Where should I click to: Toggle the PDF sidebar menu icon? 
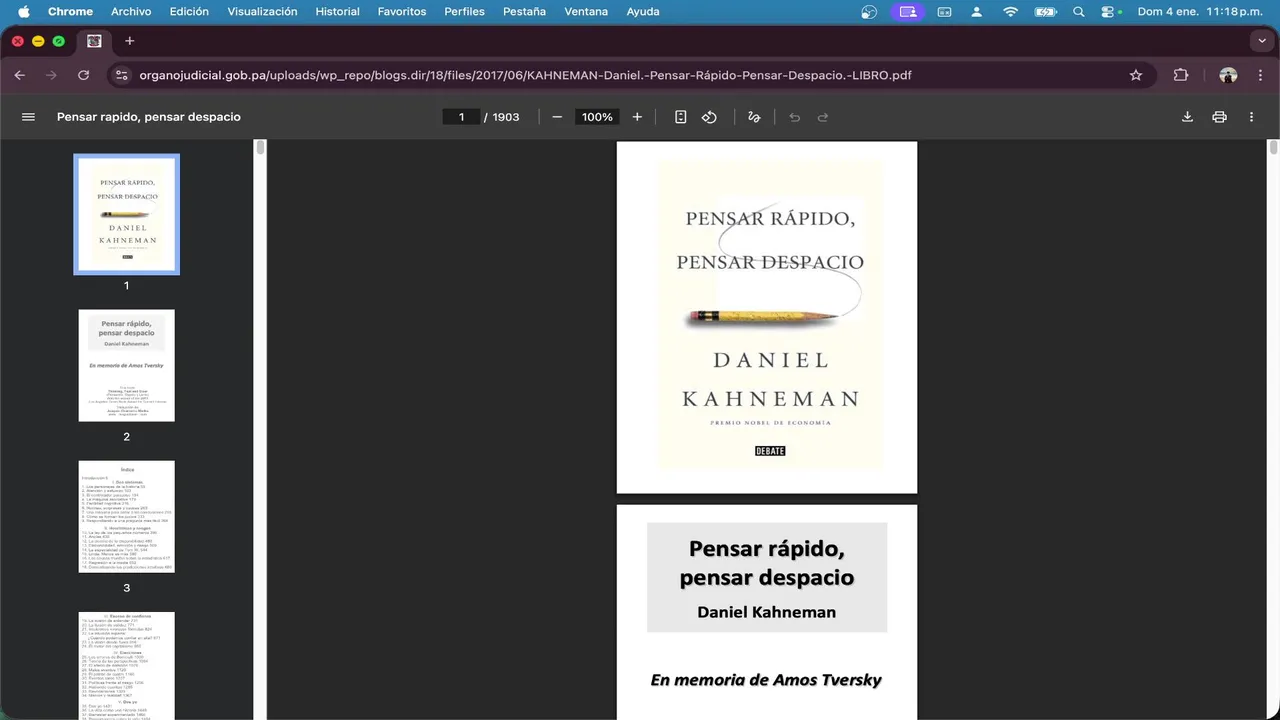click(28, 117)
